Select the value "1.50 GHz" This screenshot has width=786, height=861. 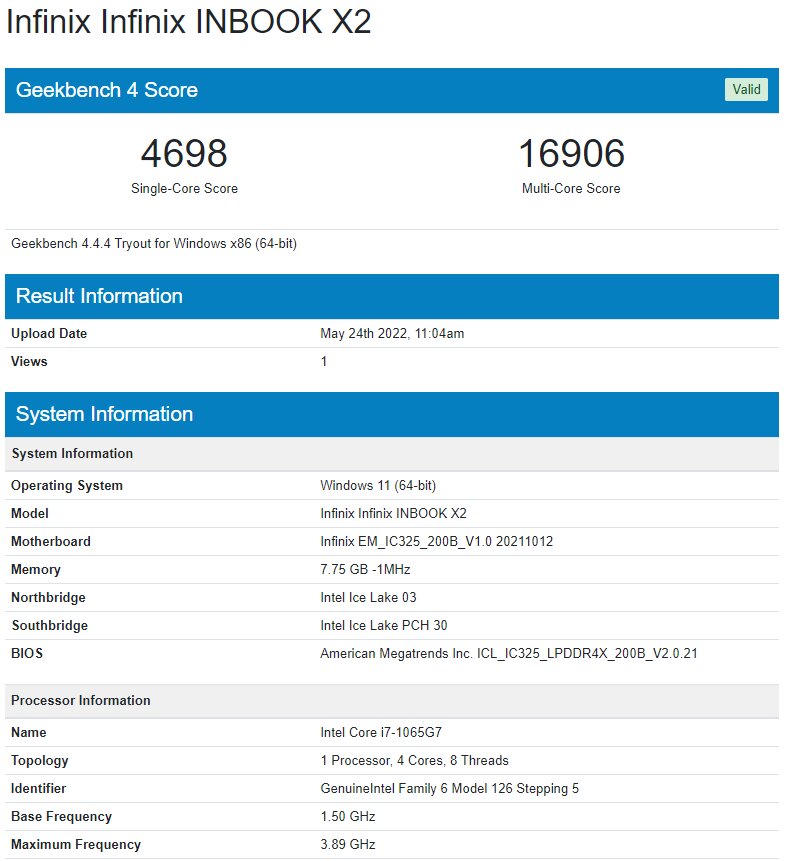click(x=348, y=817)
